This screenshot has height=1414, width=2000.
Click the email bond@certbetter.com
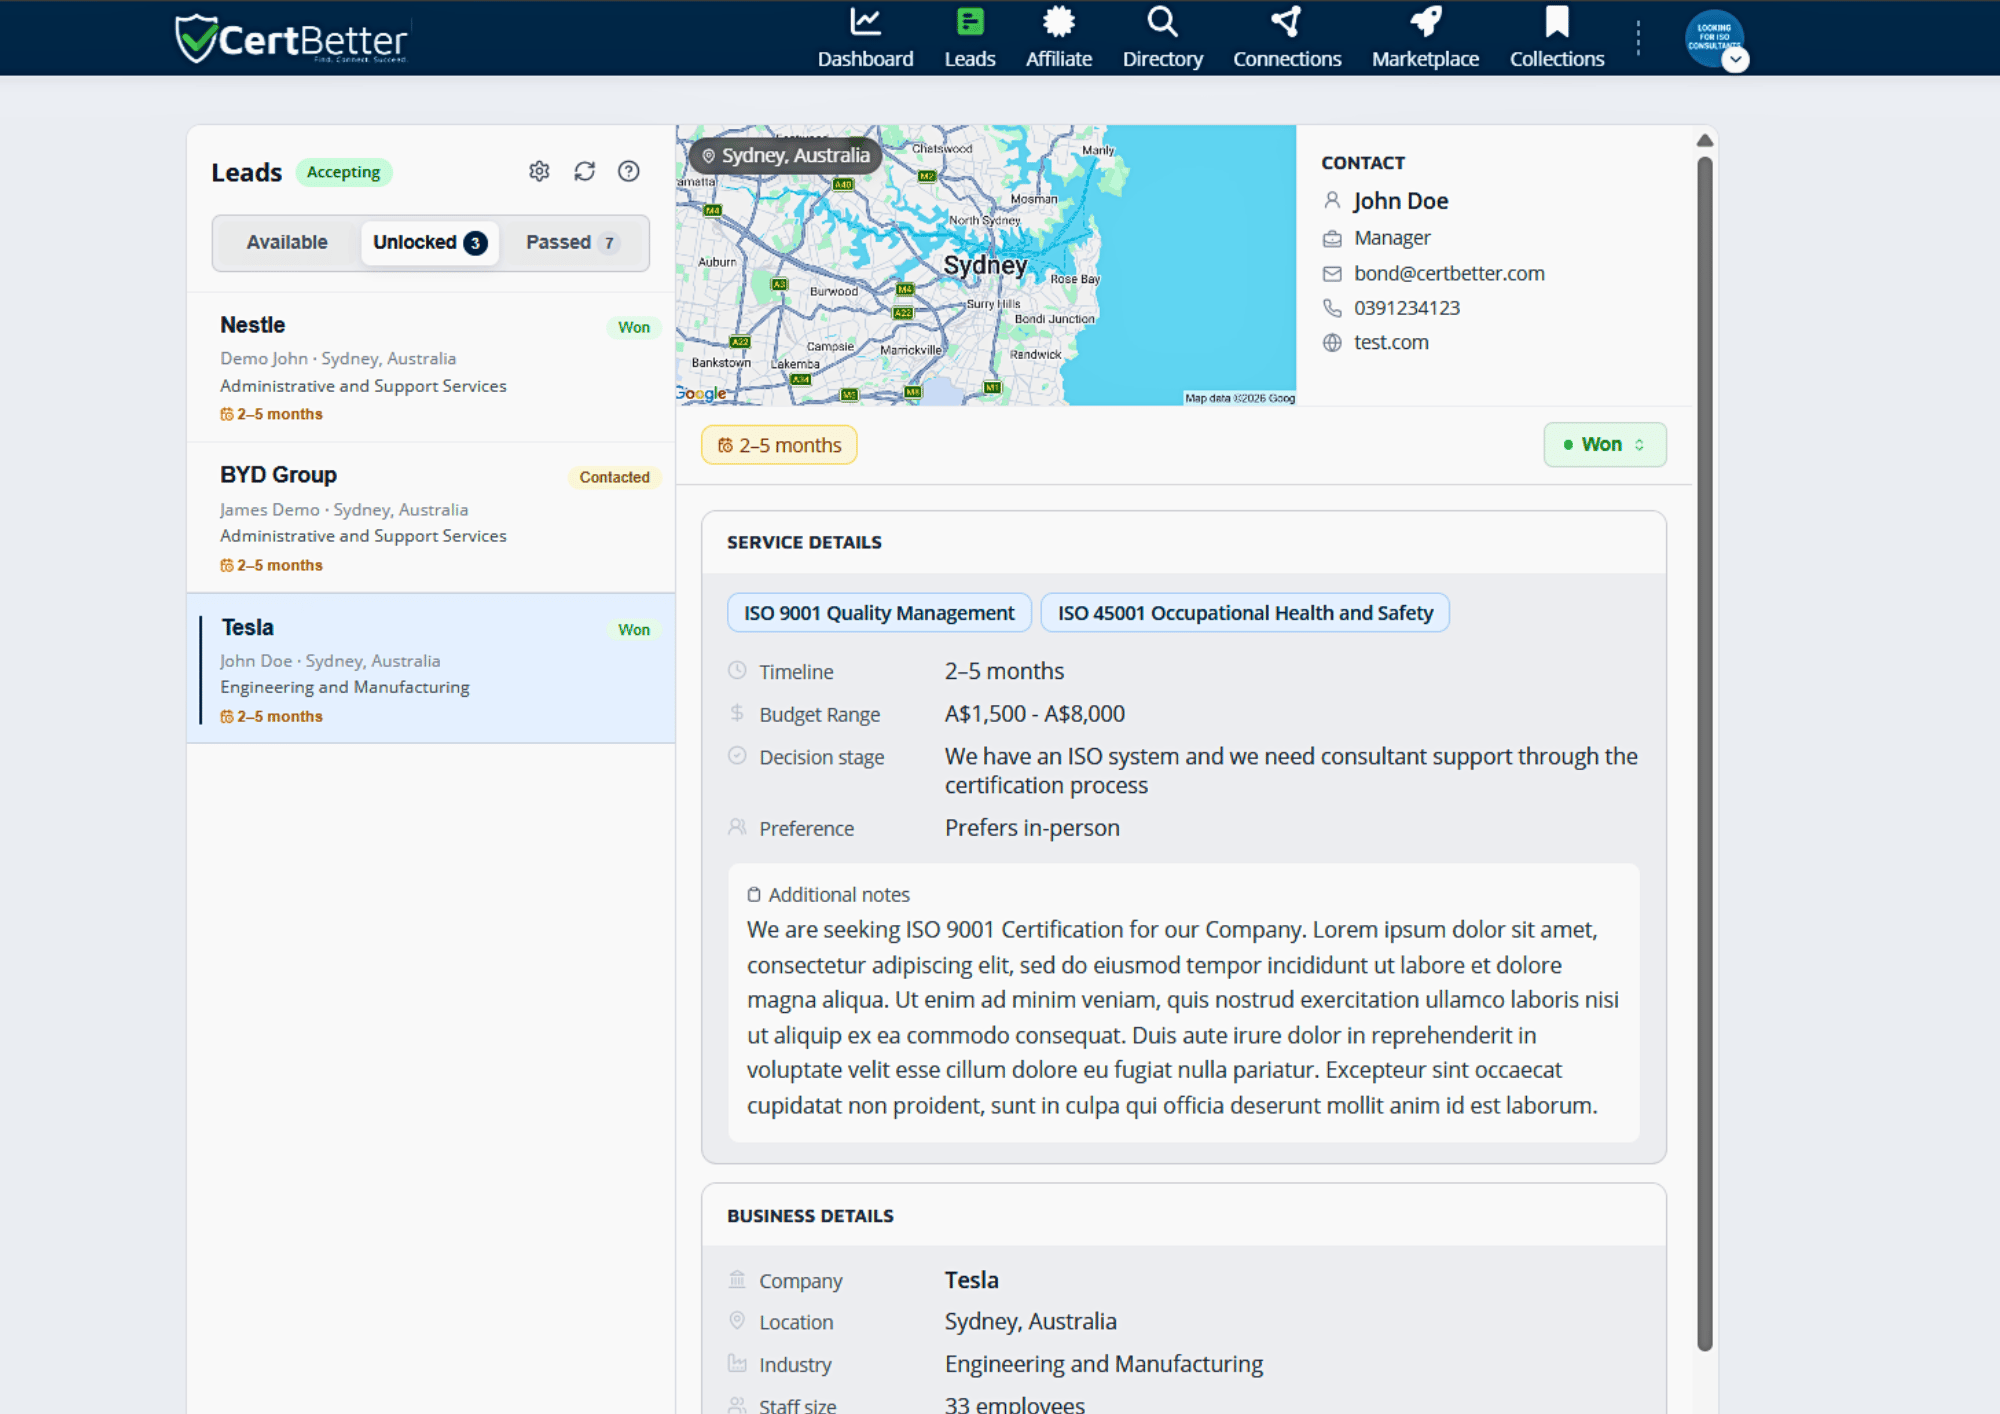click(x=1449, y=273)
